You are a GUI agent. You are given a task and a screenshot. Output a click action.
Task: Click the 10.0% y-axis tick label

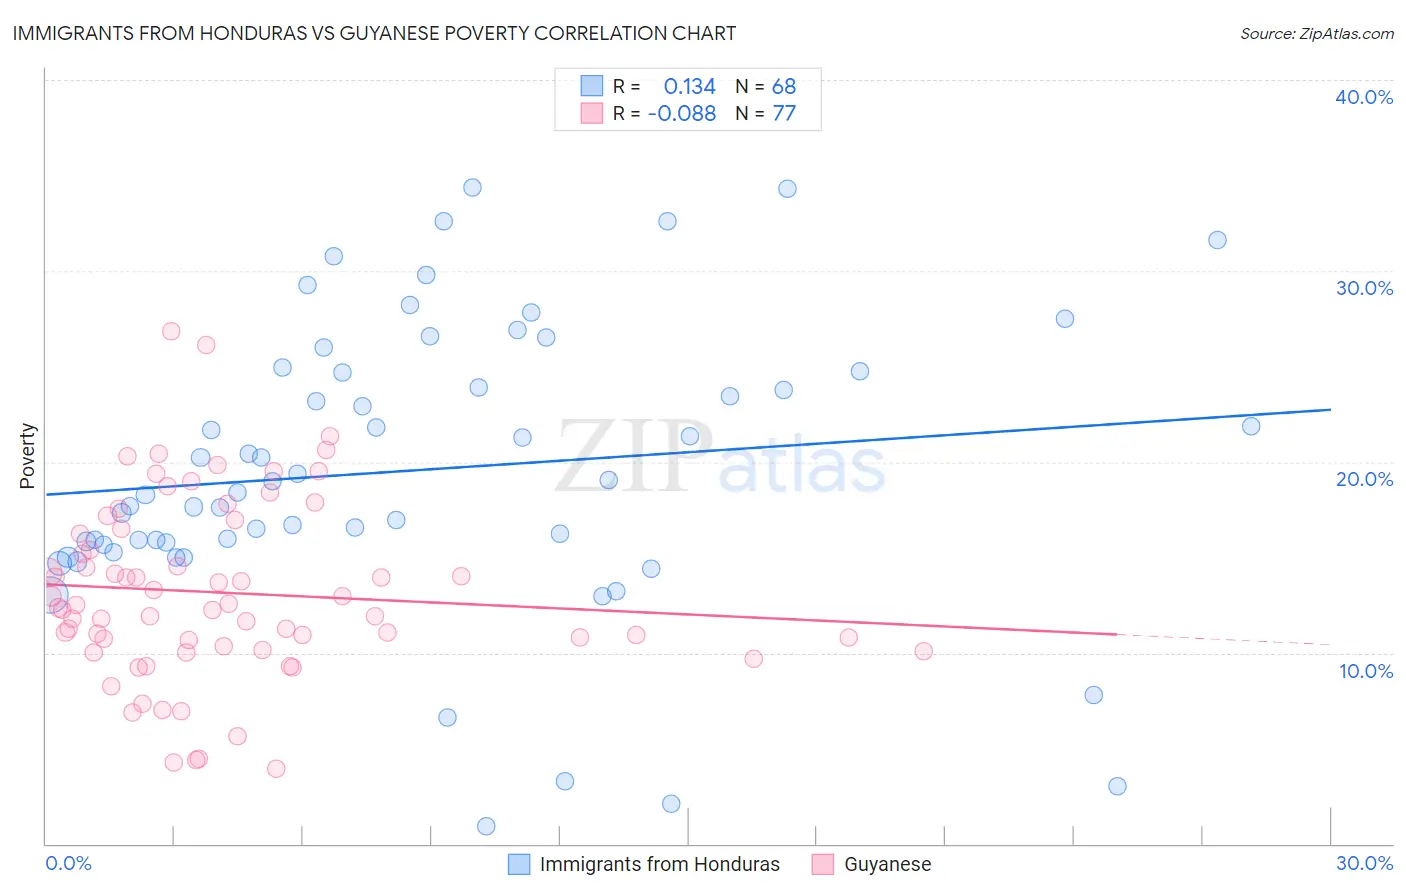click(x=1366, y=671)
